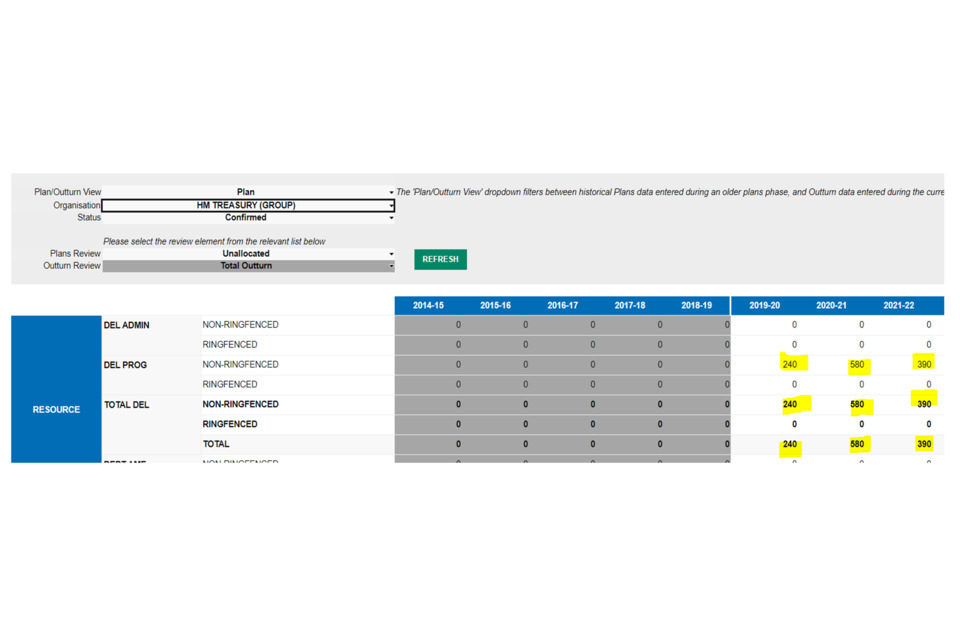960x640 pixels.
Task: Select the 2017-18 column header
Action: pyautogui.click(x=629, y=305)
